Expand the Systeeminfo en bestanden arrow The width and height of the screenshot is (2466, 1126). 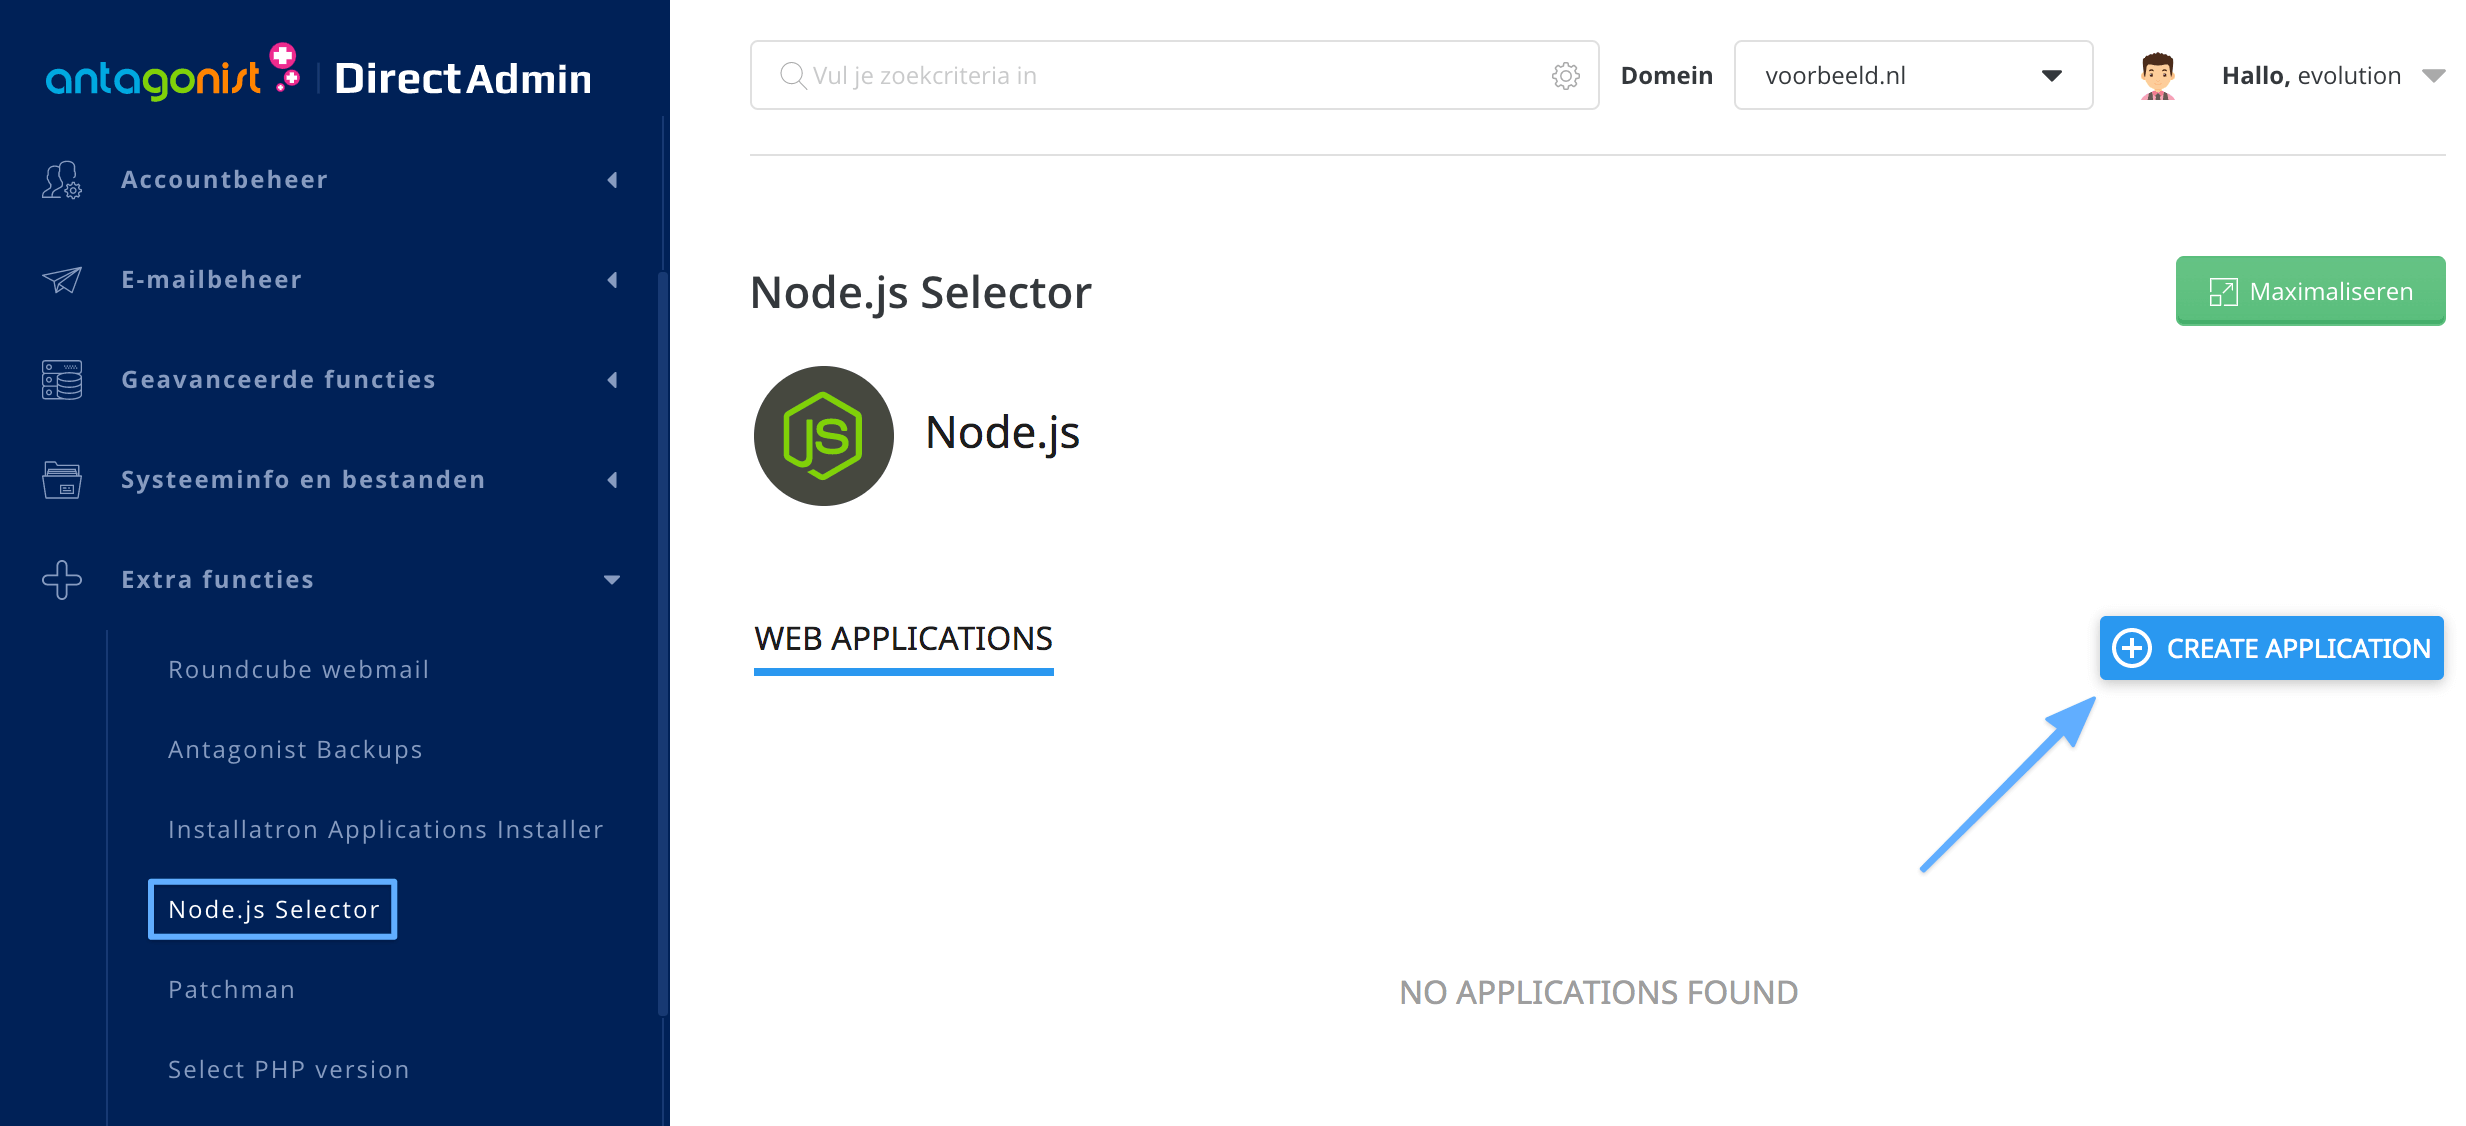coord(612,480)
